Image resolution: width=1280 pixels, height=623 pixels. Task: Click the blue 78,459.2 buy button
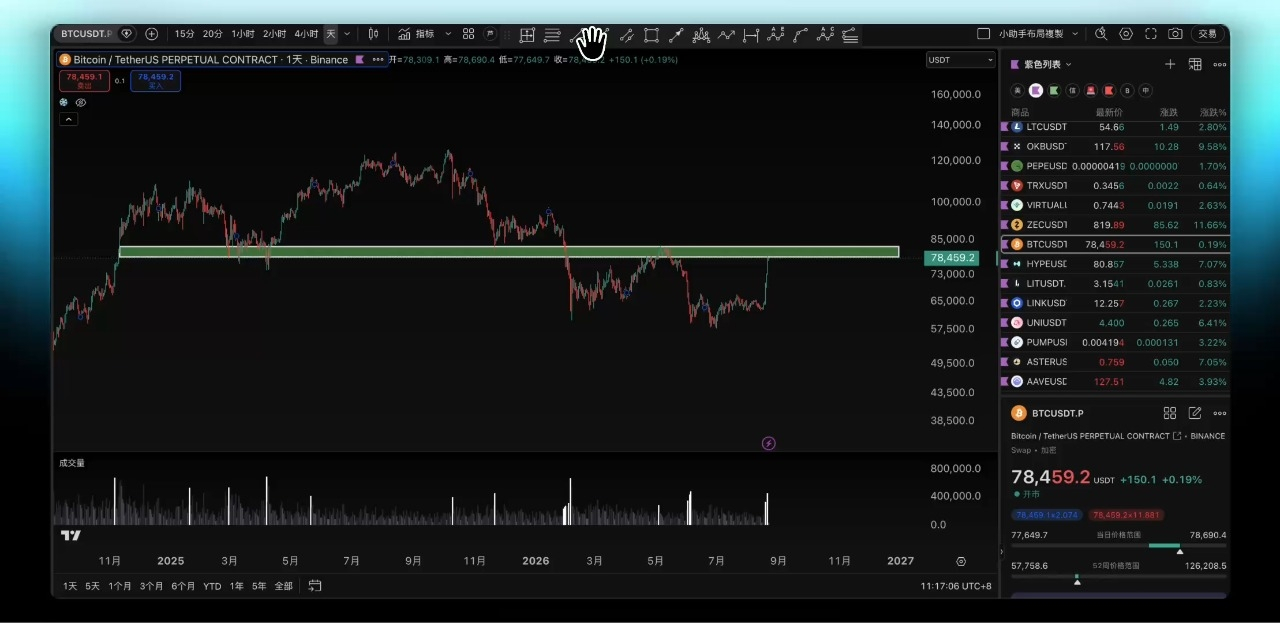155,81
